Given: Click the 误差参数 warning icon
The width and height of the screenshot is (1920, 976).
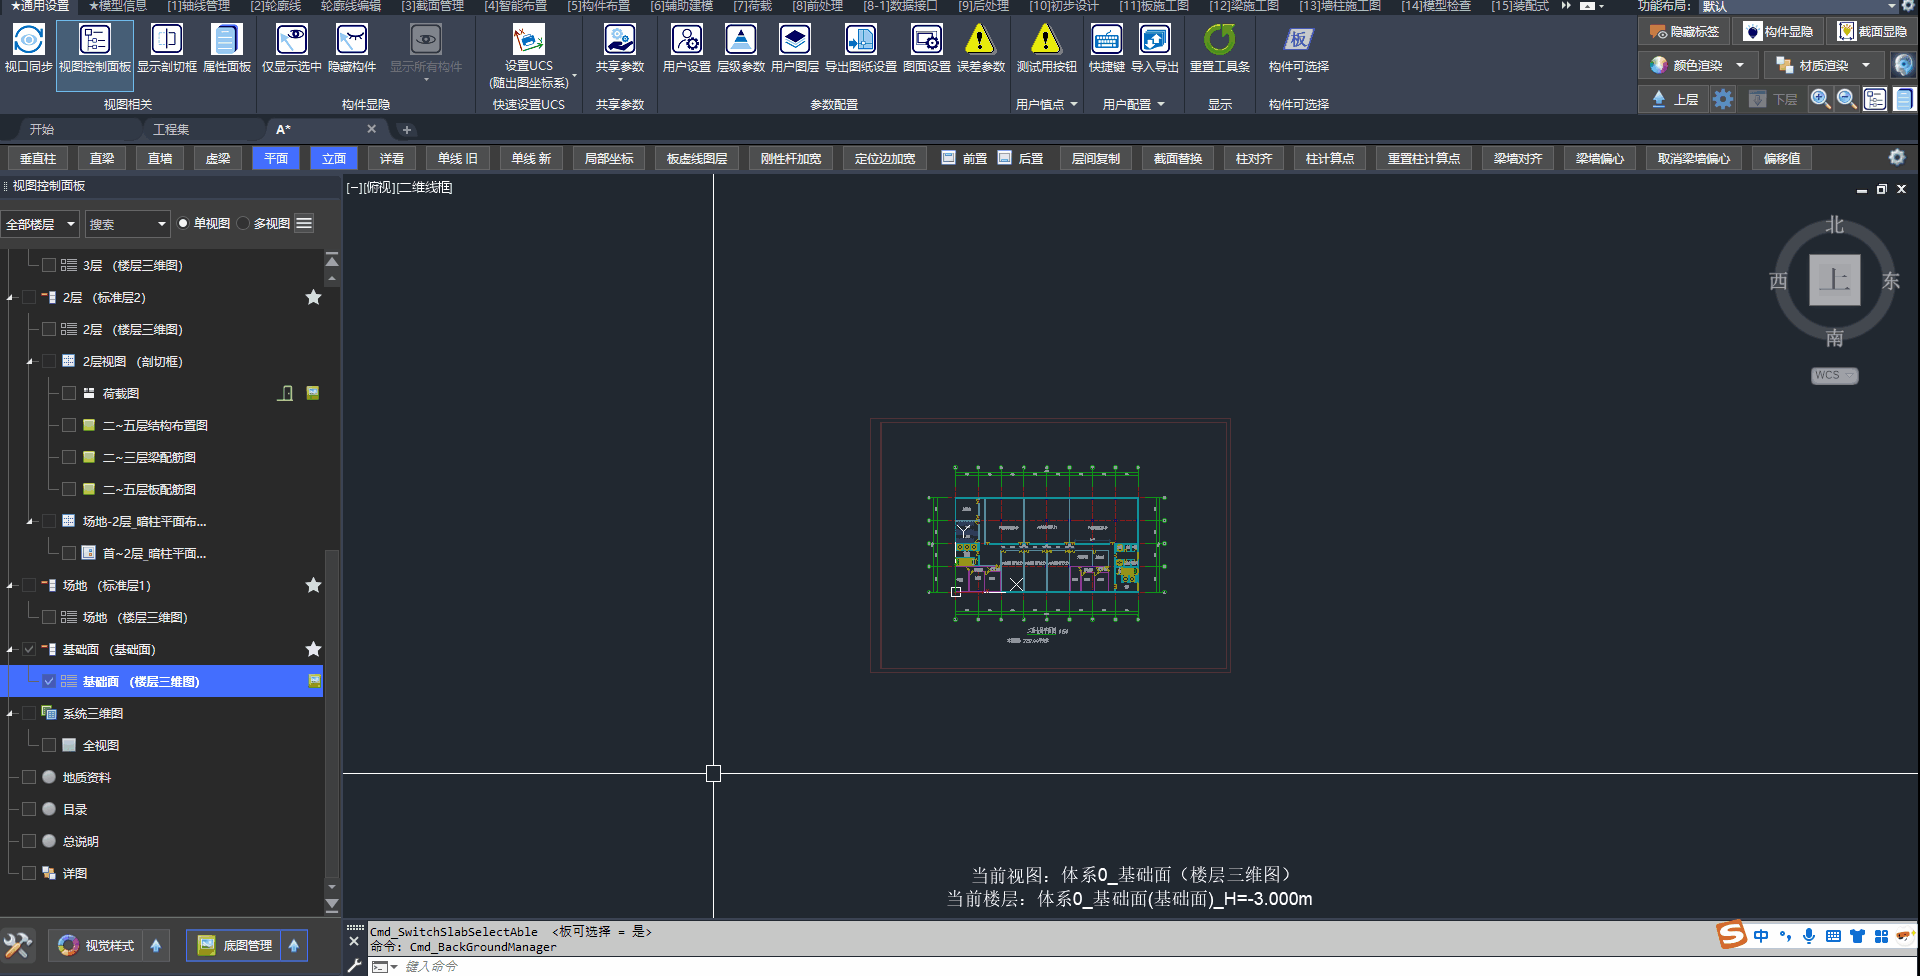Looking at the screenshot, I should (x=980, y=41).
